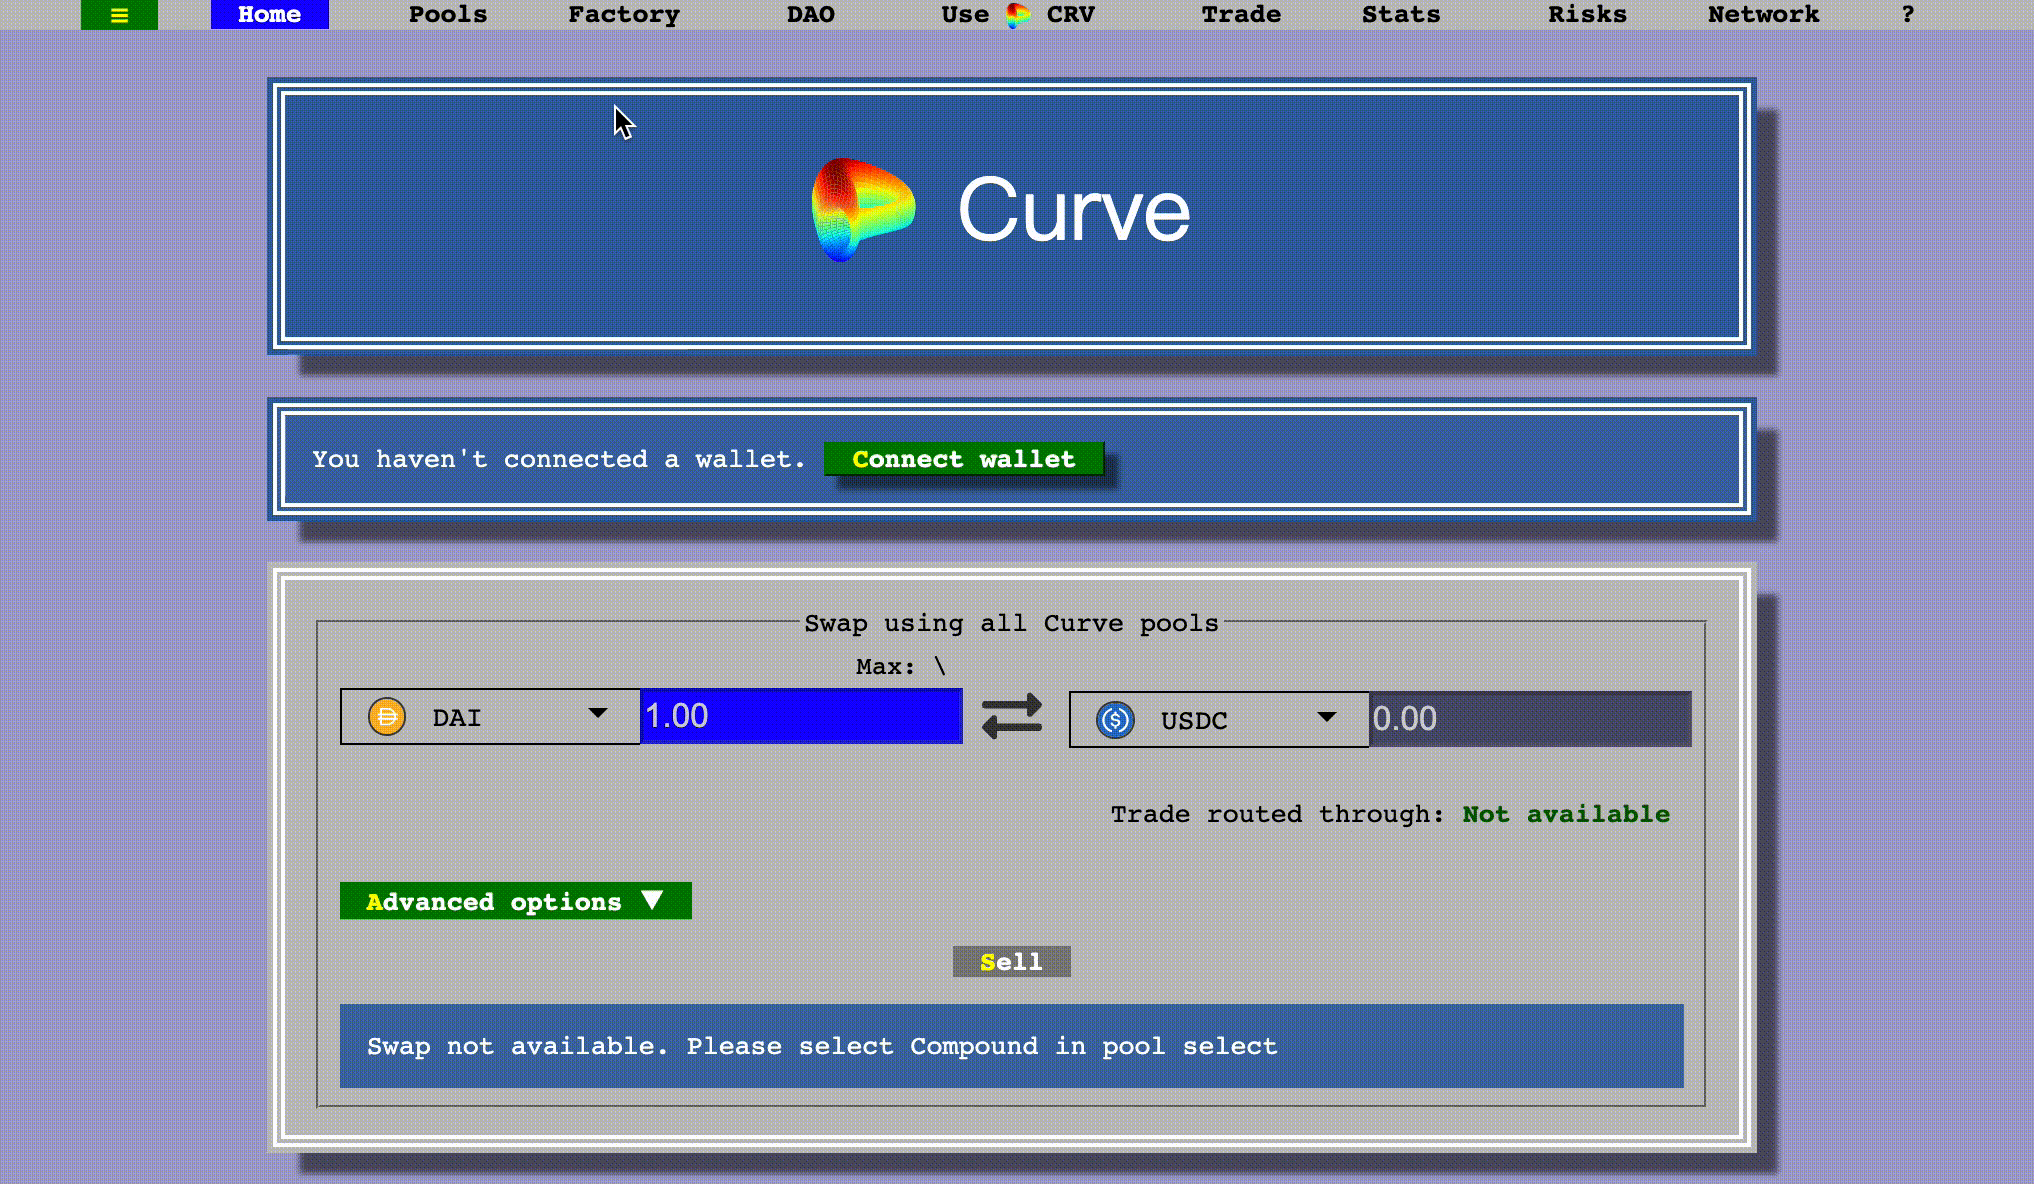The height and width of the screenshot is (1184, 2034).
Task: Click the Connect wallet button
Action: pos(964,459)
